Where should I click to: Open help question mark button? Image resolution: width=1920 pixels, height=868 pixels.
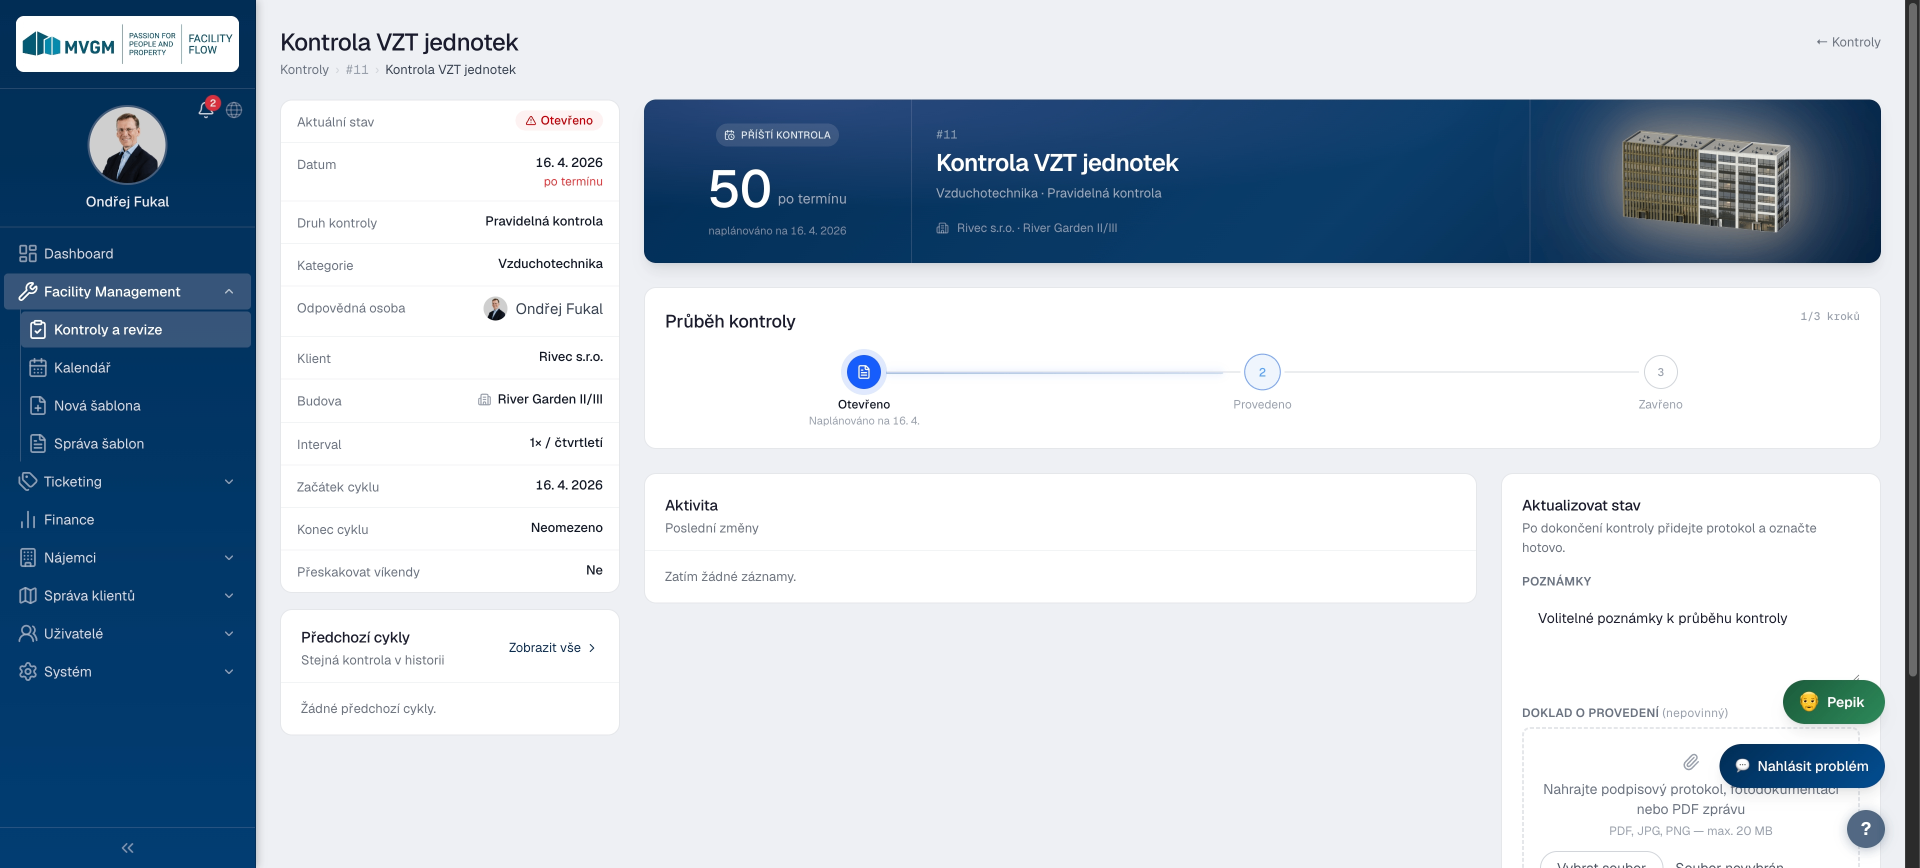pyautogui.click(x=1865, y=829)
